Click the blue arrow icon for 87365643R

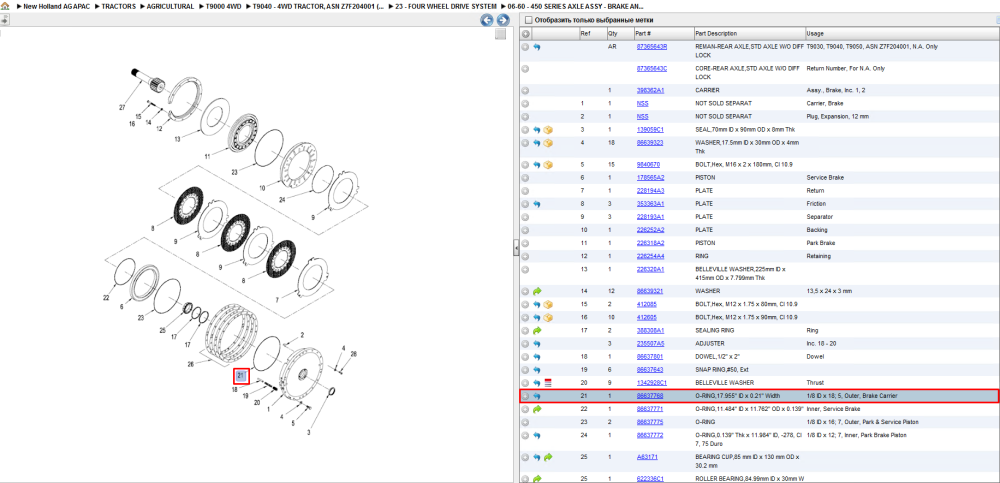(537, 47)
